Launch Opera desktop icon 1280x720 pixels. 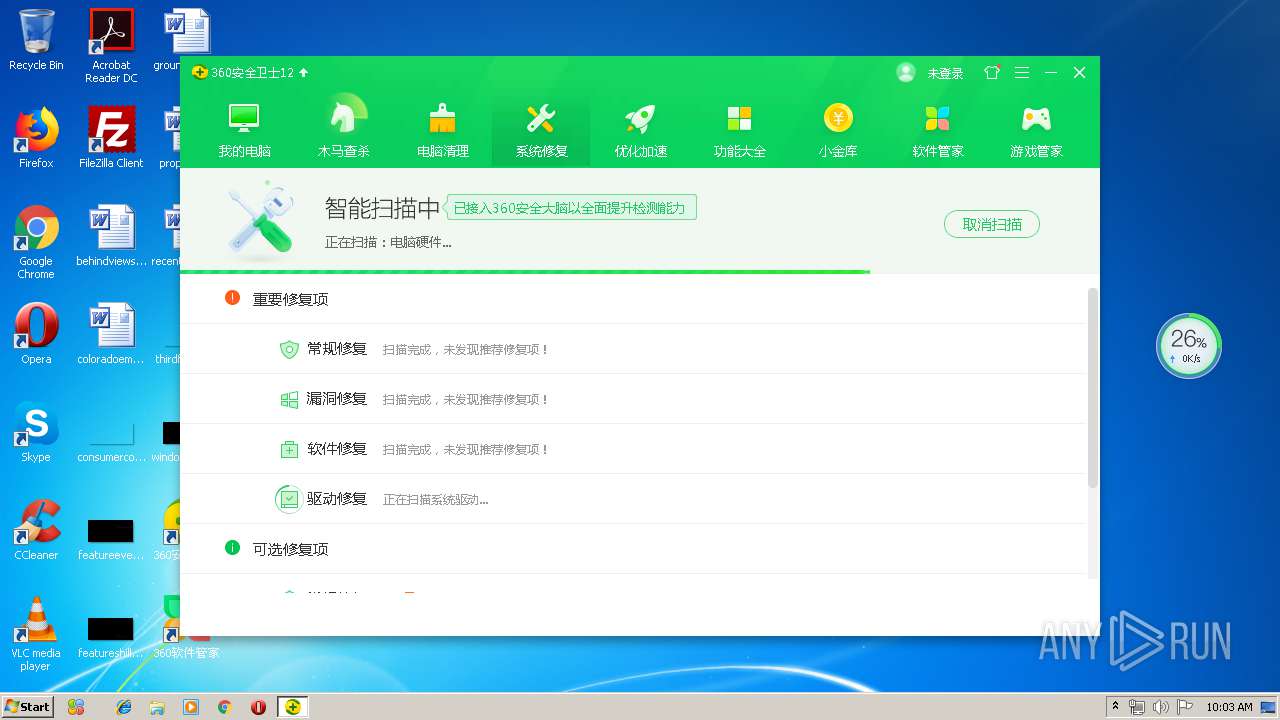(36, 334)
